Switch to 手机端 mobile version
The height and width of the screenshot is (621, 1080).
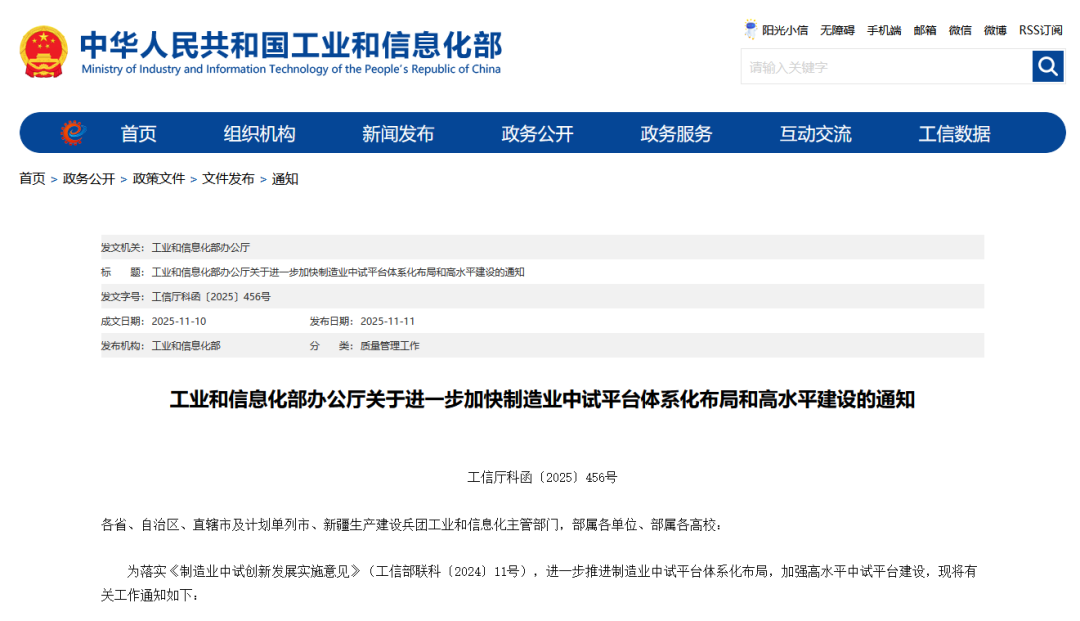883,30
